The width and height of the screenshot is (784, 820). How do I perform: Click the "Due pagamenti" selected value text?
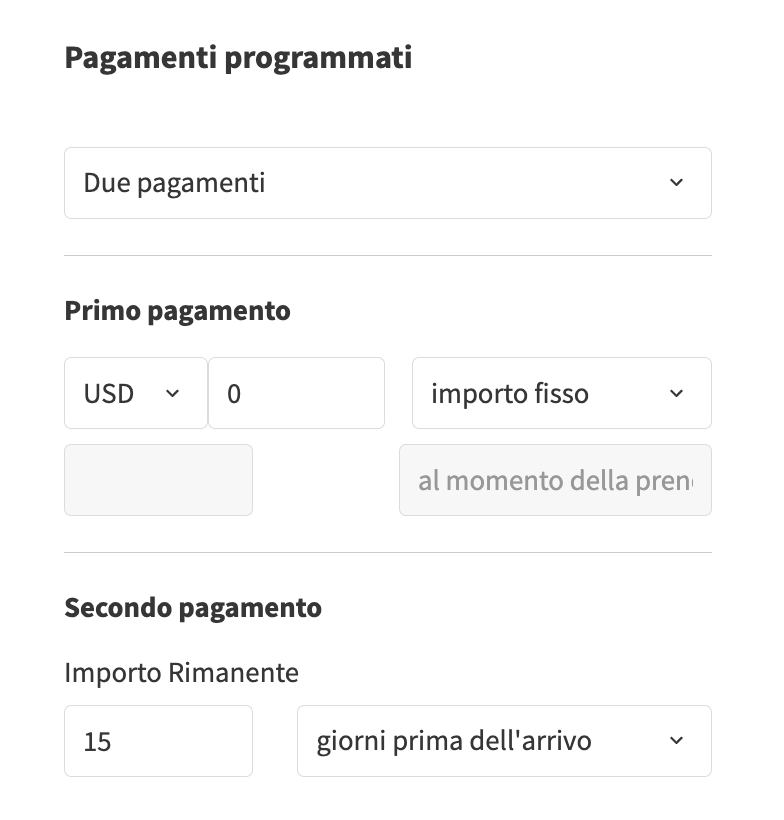pyautogui.click(x=174, y=183)
